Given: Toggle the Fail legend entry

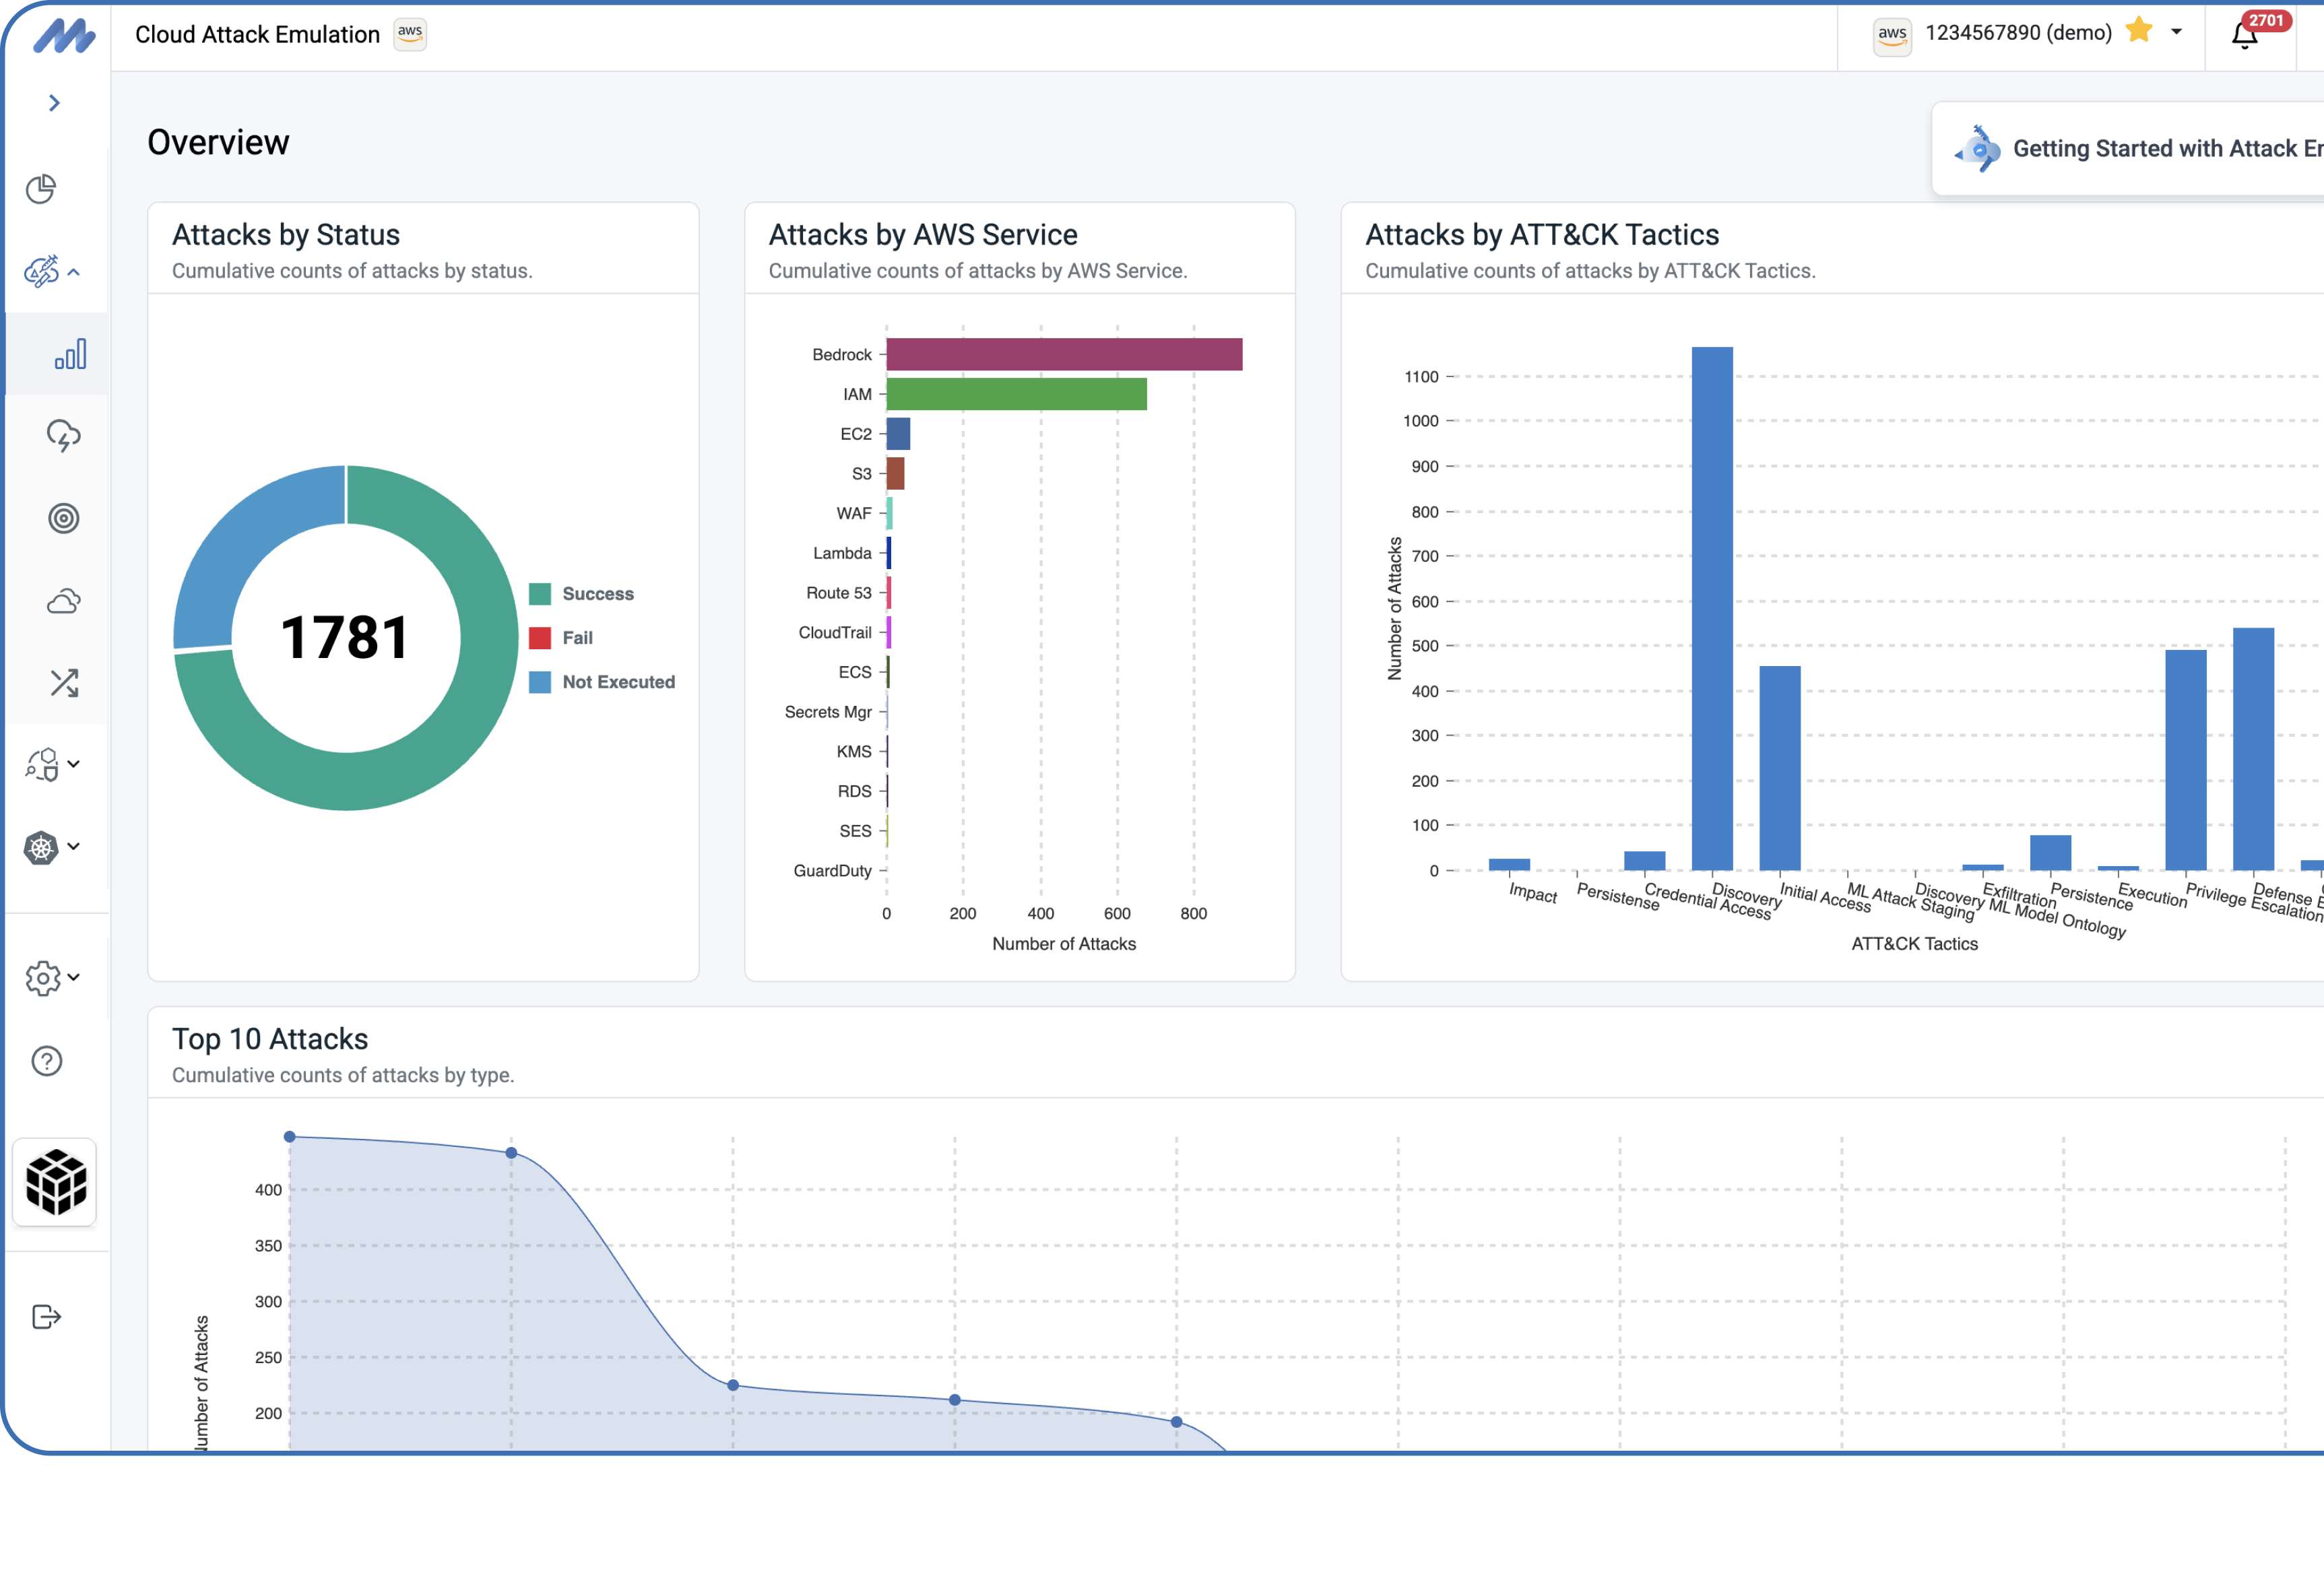Looking at the screenshot, I should click(560, 638).
